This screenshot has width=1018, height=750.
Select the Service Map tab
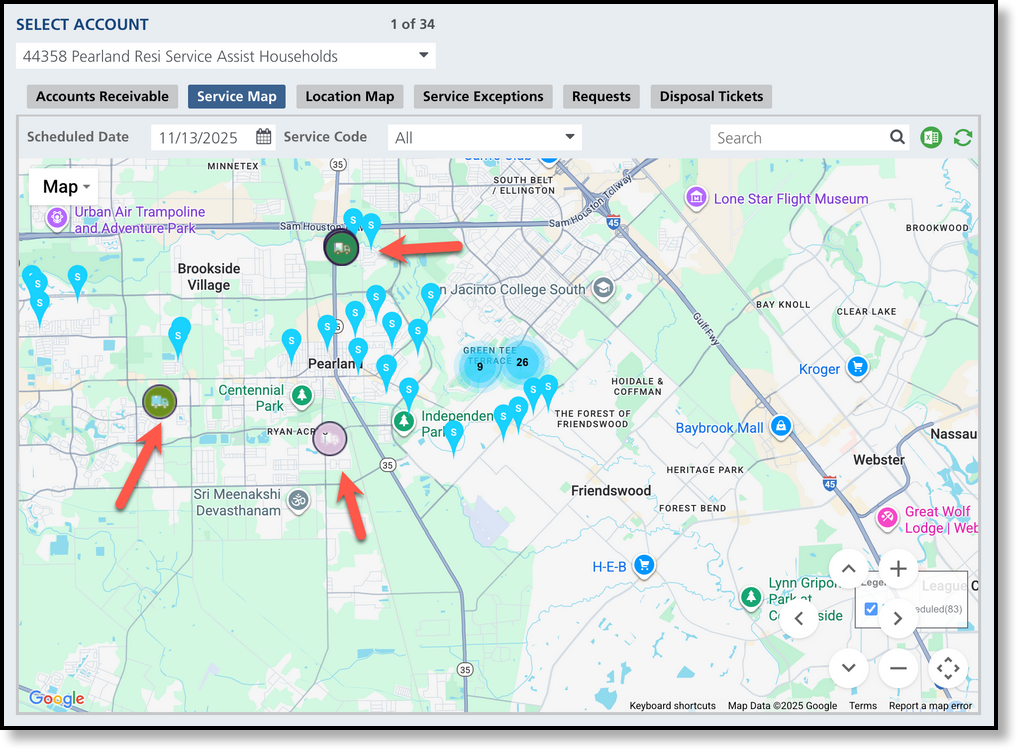coord(236,96)
